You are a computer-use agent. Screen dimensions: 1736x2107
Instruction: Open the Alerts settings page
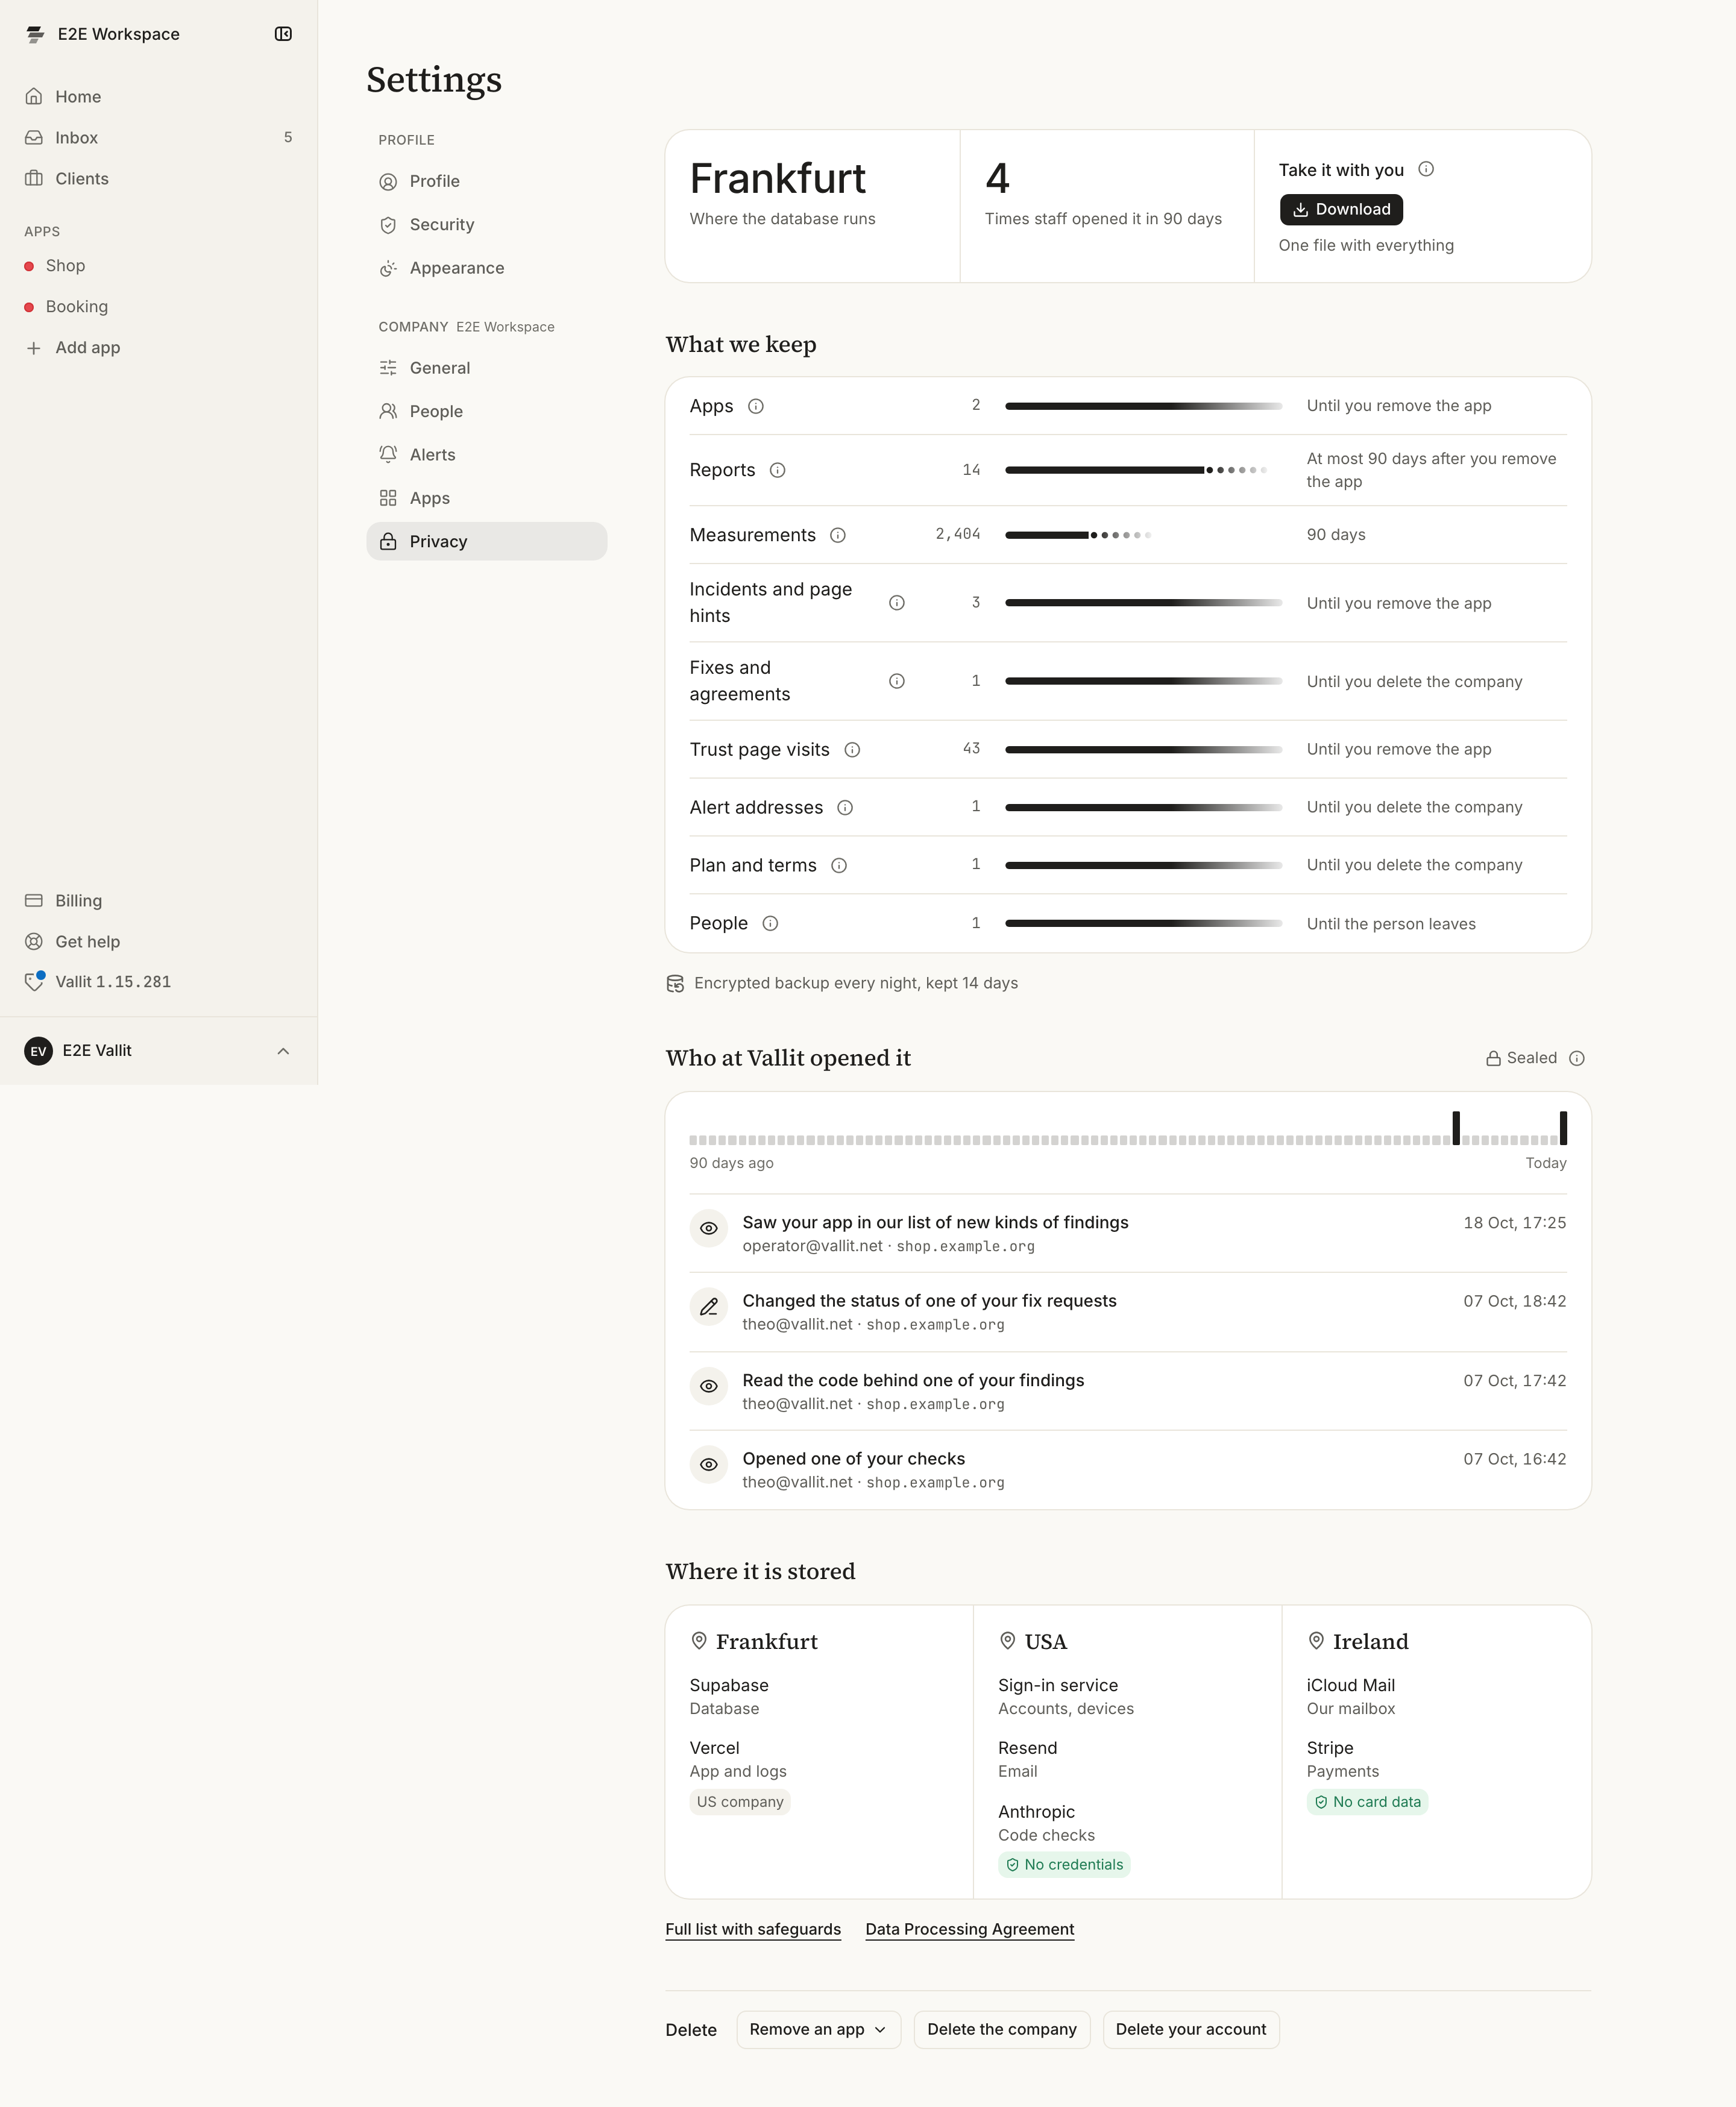(486, 454)
